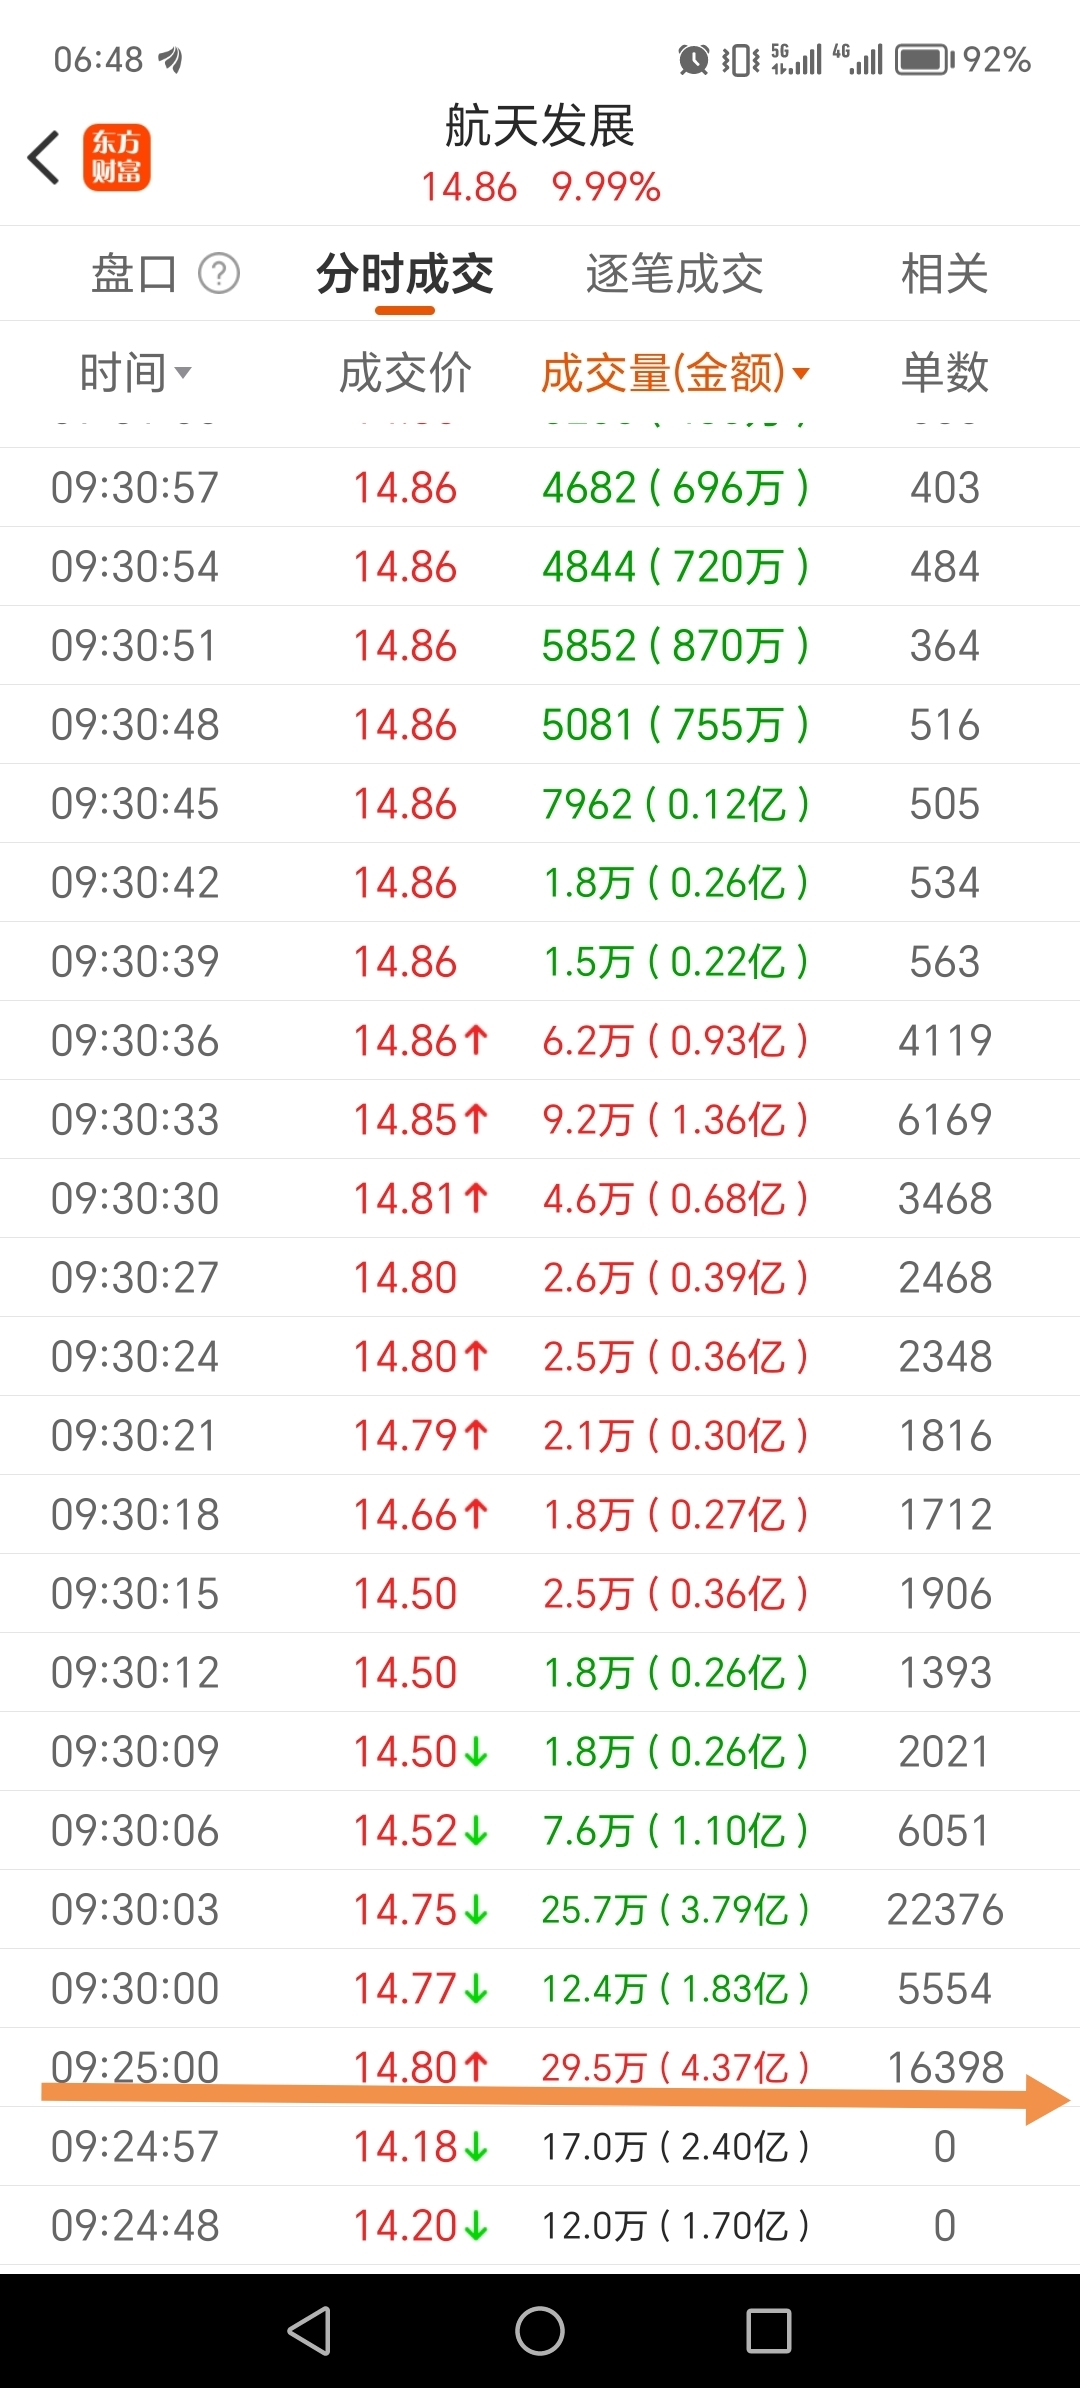Tap the alarm clock status icon
The width and height of the screenshot is (1080, 2388).
coord(693,60)
